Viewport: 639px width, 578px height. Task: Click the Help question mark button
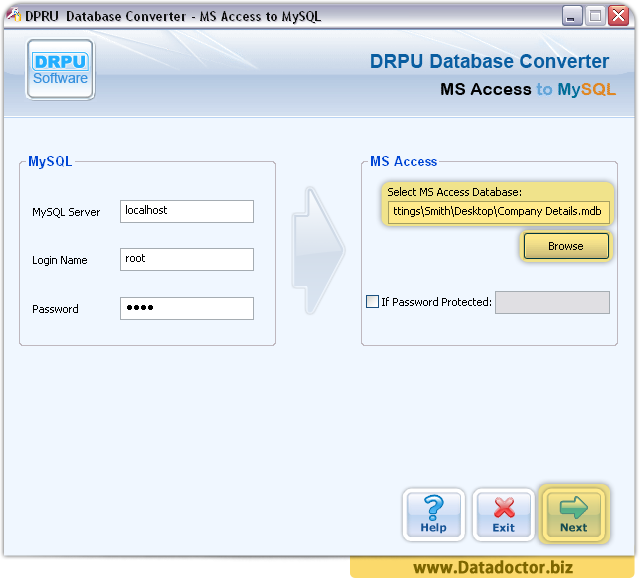(x=434, y=515)
